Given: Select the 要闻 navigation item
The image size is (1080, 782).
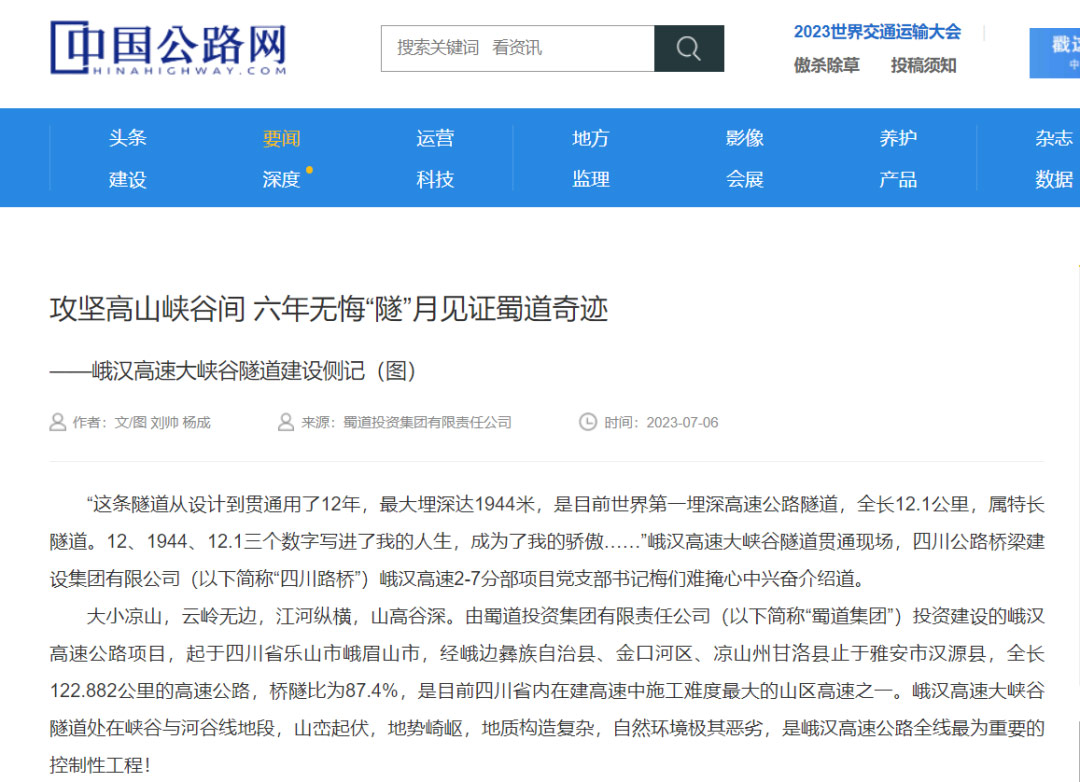Looking at the screenshot, I should 282,138.
